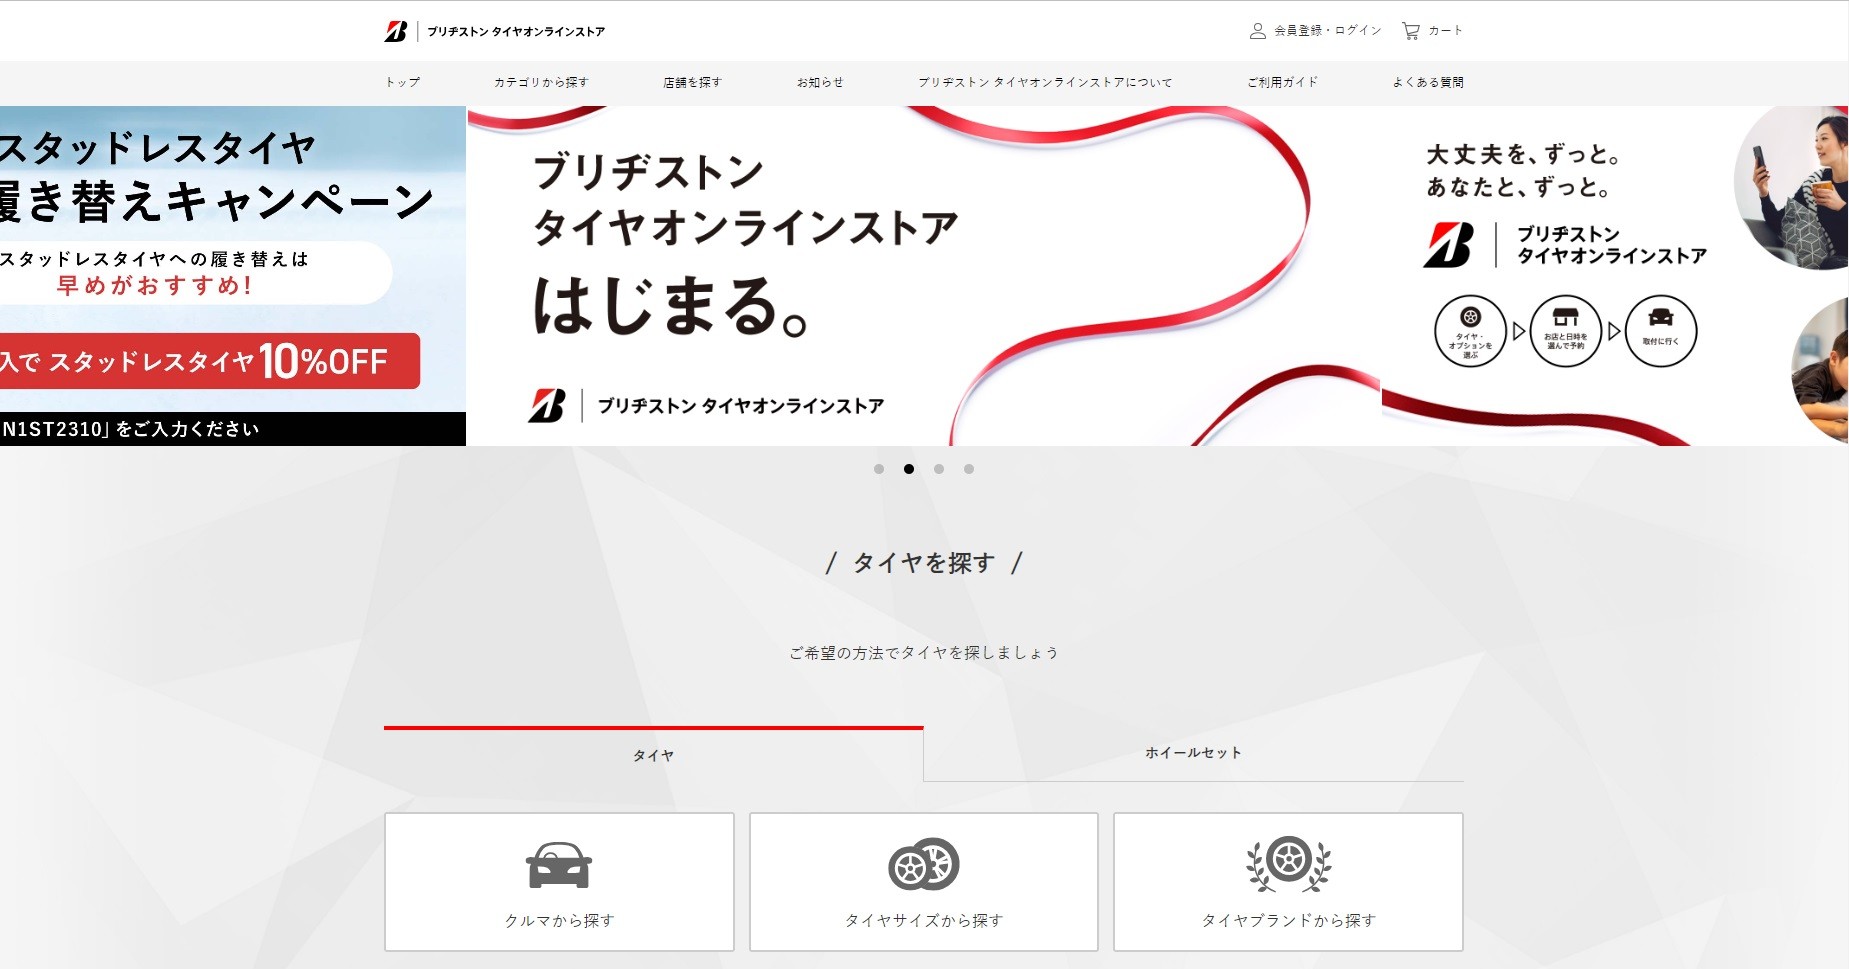Click the car icon to search by vehicle
The width and height of the screenshot is (1849, 969).
tap(559, 865)
